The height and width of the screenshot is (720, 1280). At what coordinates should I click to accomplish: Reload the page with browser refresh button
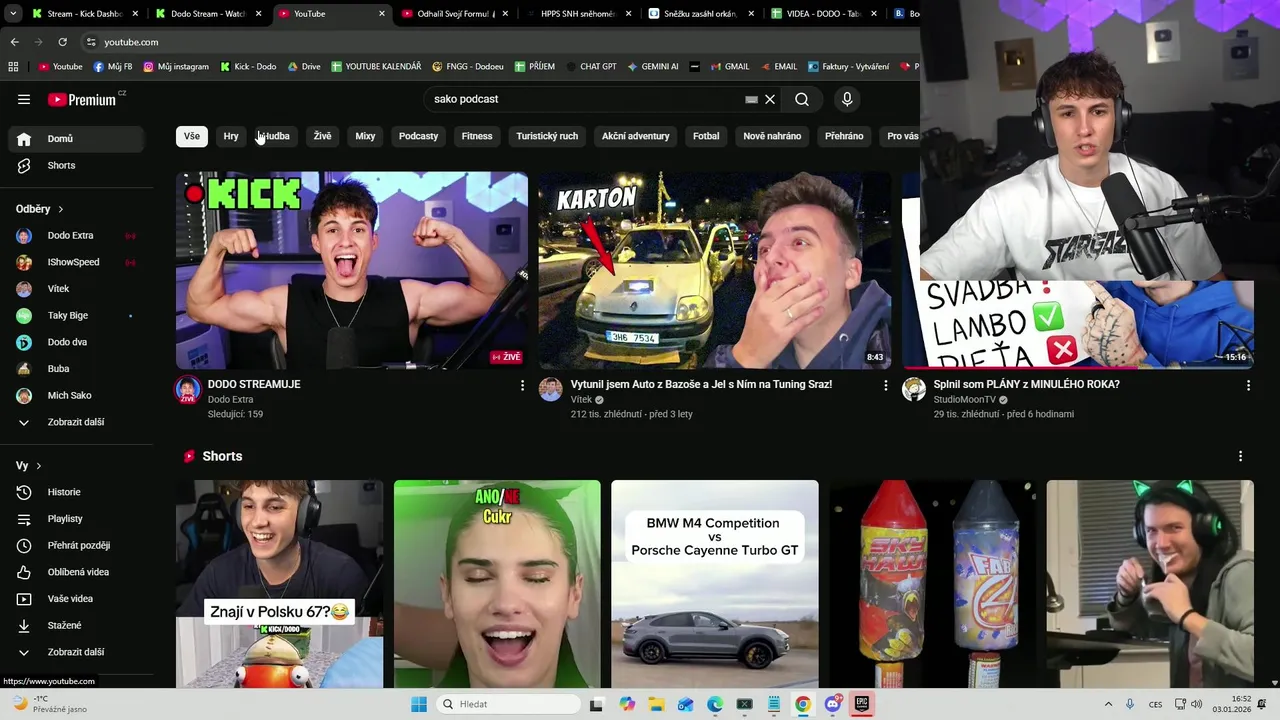pyautogui.click(x=62, y=42)
